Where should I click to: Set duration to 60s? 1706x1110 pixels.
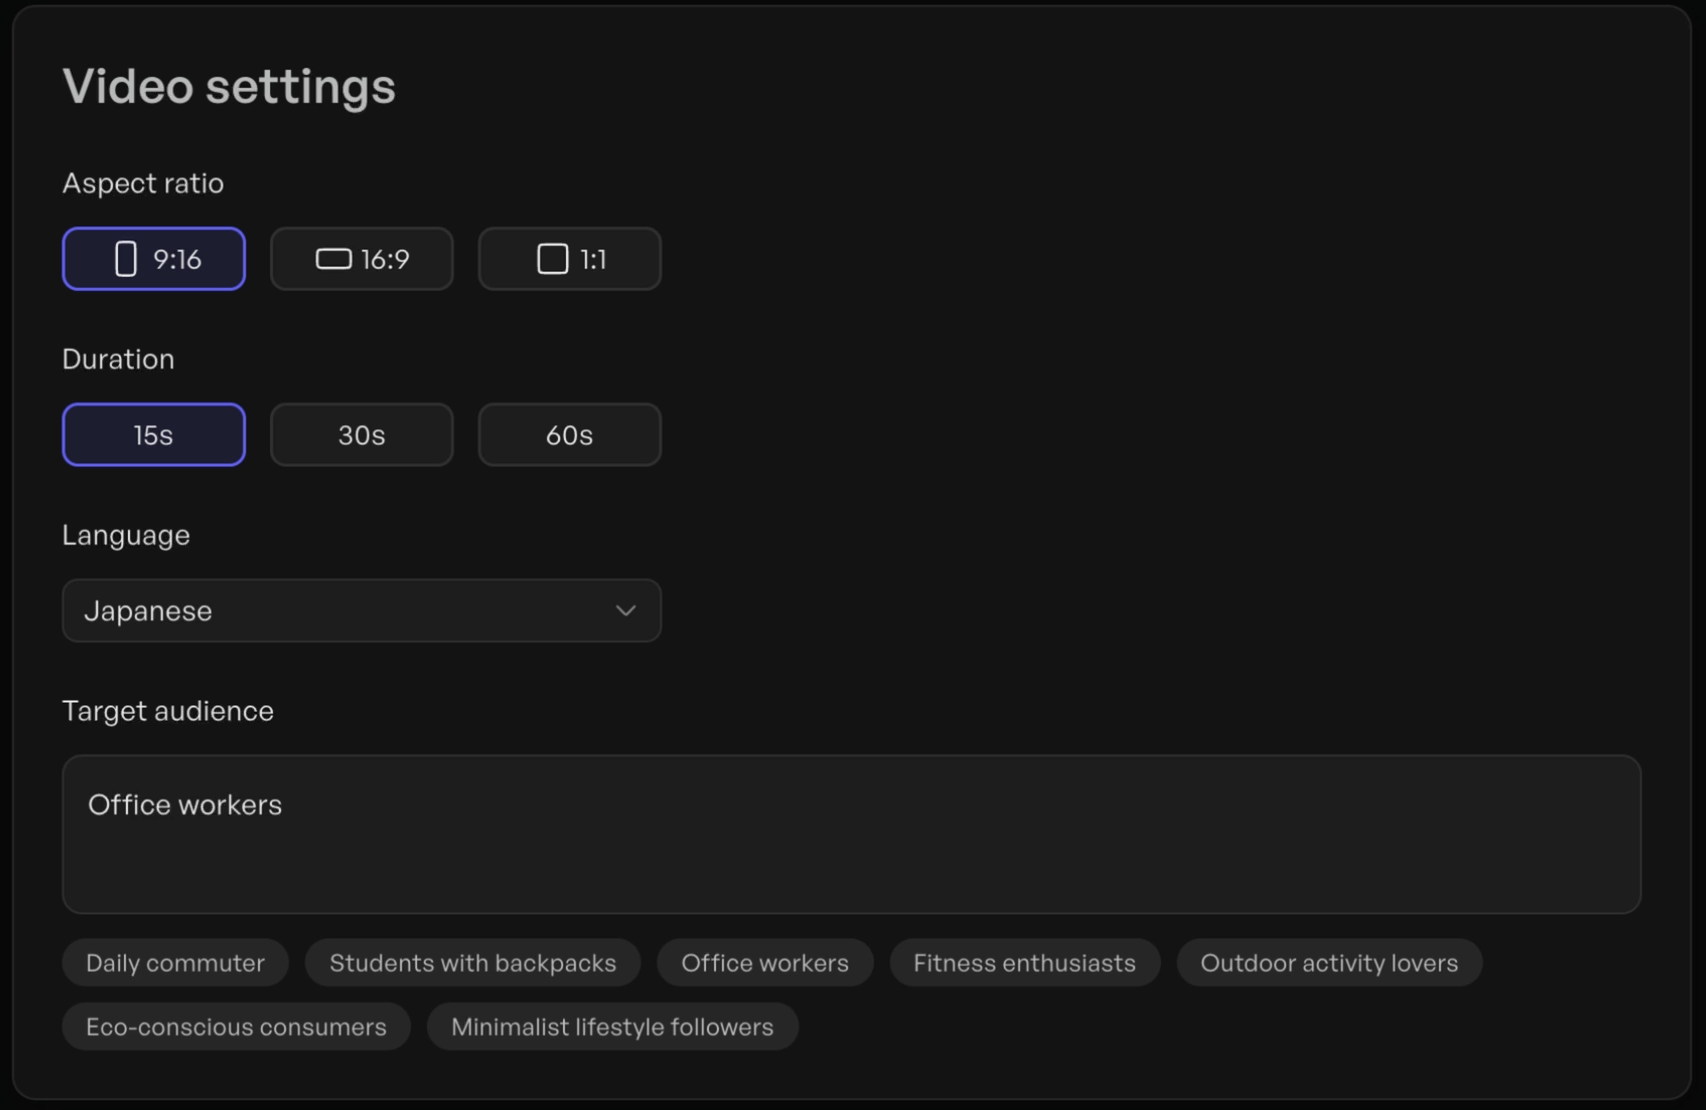[x=570, y=435]
